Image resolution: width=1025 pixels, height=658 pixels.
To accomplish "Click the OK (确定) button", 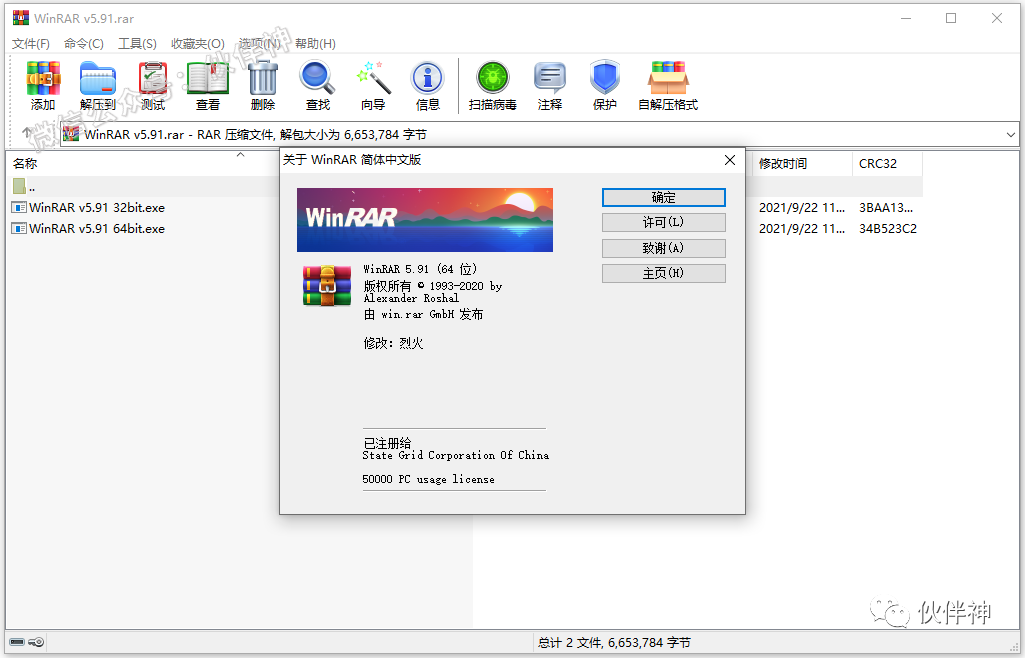I will coord(664,197).
